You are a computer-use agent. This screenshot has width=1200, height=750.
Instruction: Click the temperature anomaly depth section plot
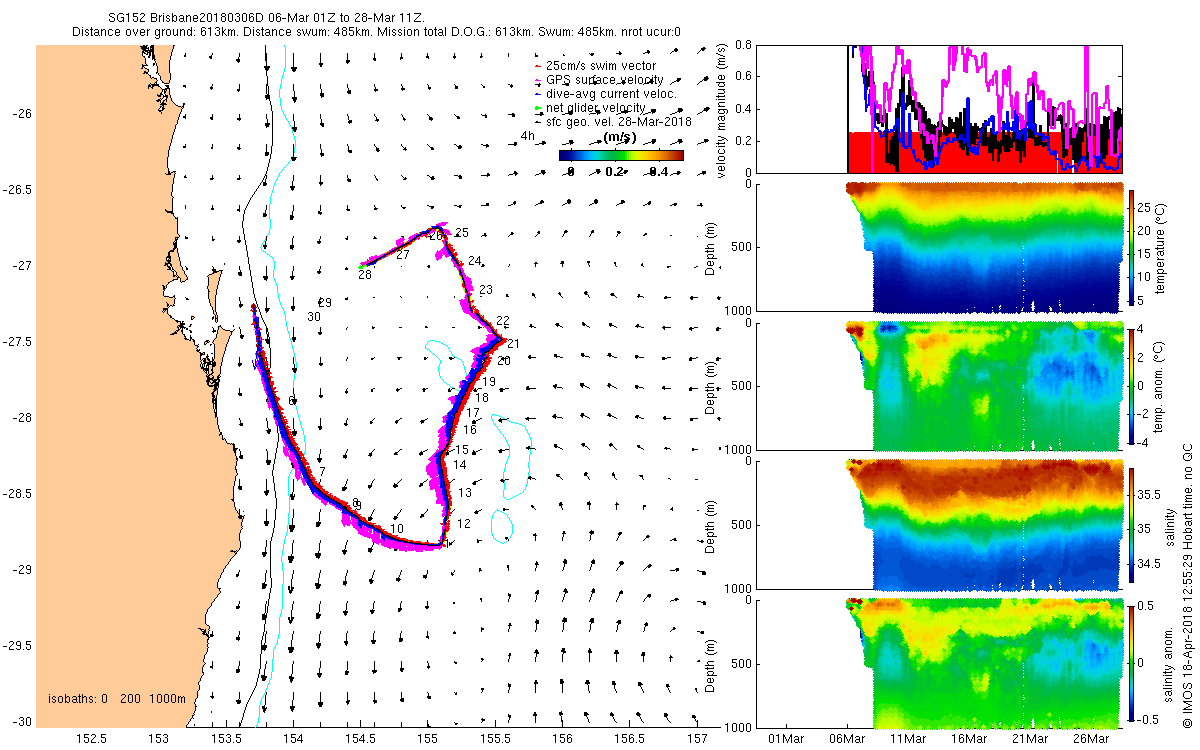pyautogui.click(x=939, y=386)
